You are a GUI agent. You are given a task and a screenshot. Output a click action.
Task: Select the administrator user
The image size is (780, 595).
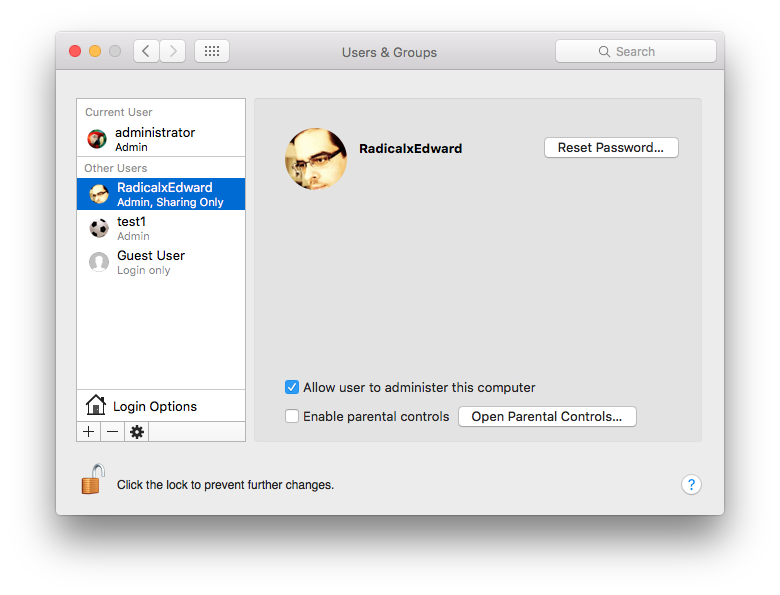(161, 139)
